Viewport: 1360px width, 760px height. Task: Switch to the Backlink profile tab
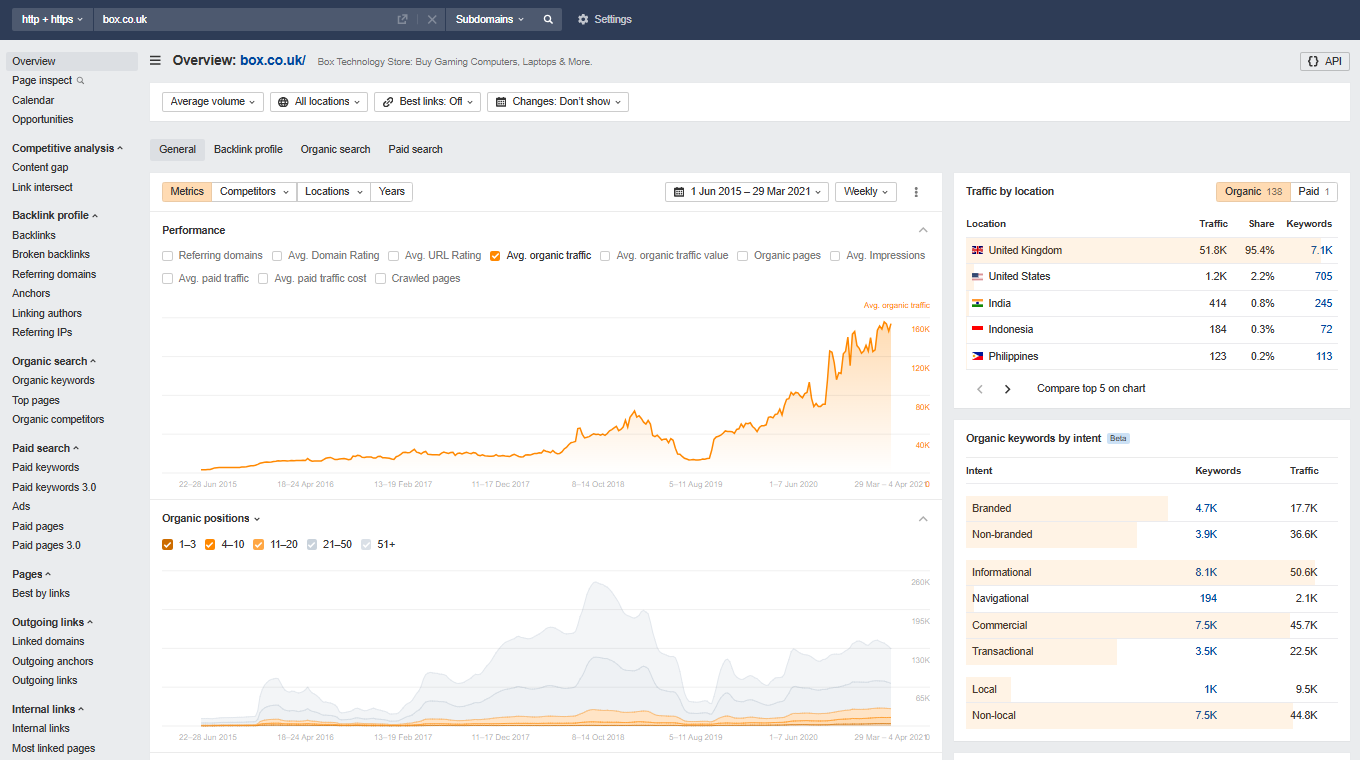248,150
